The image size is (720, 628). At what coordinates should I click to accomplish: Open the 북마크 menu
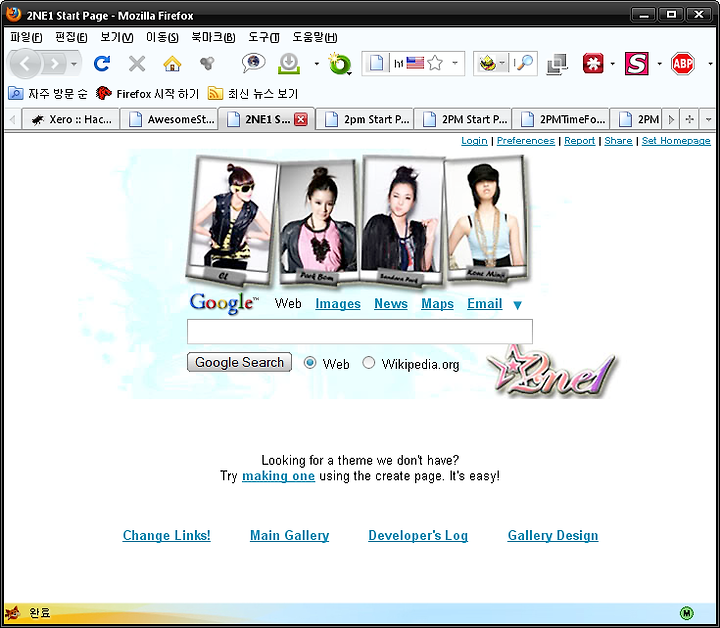click(x=213, y=37)
